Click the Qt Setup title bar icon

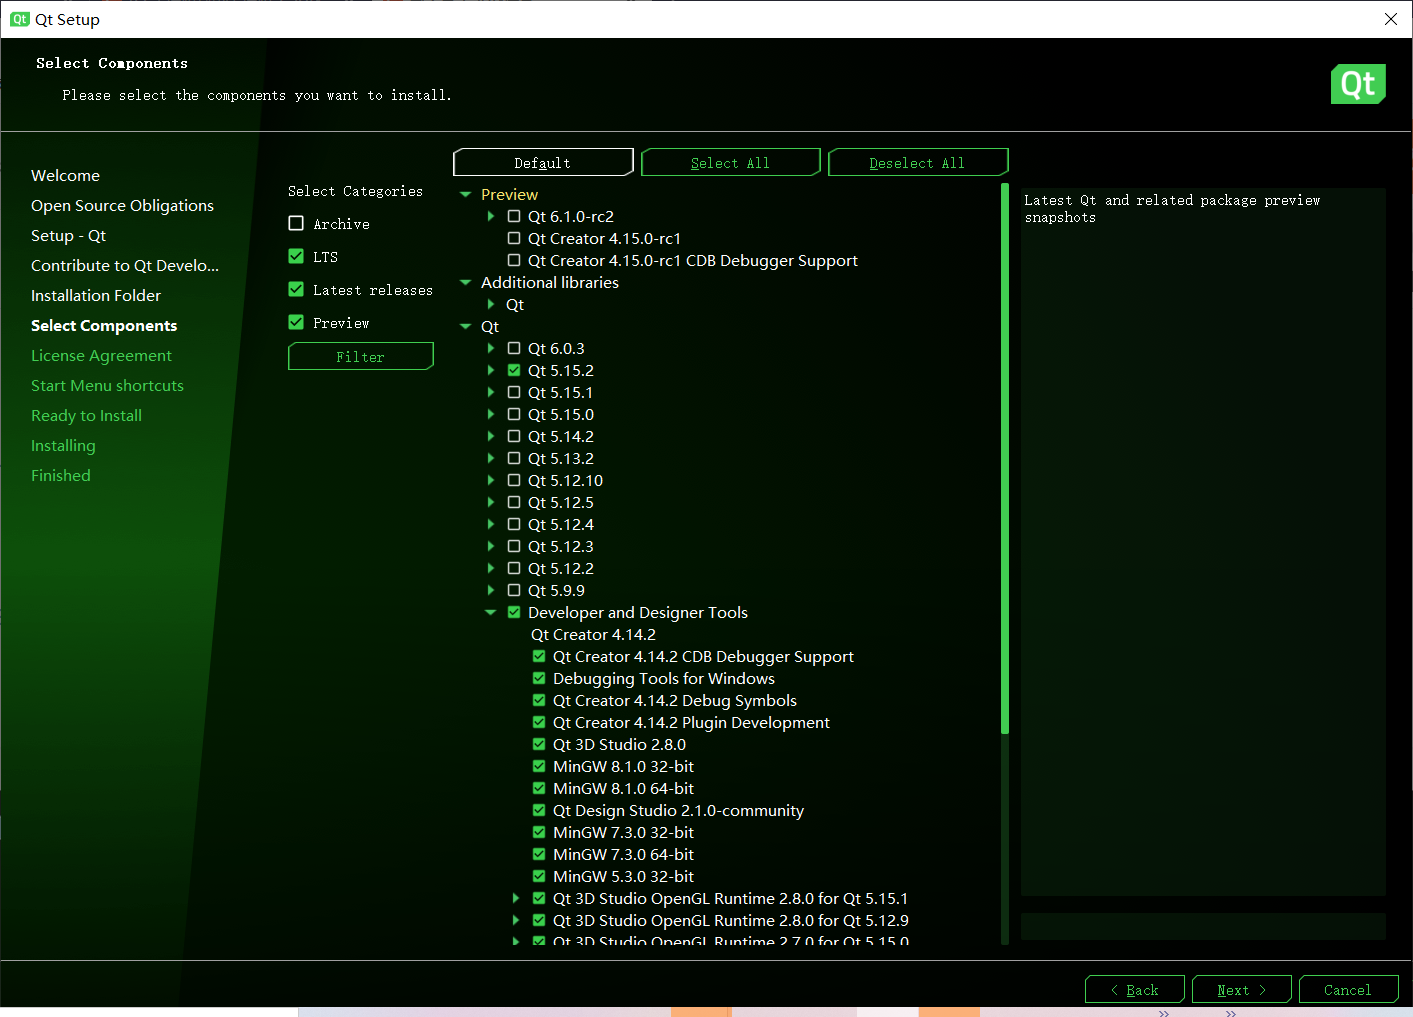coord(20,19)
